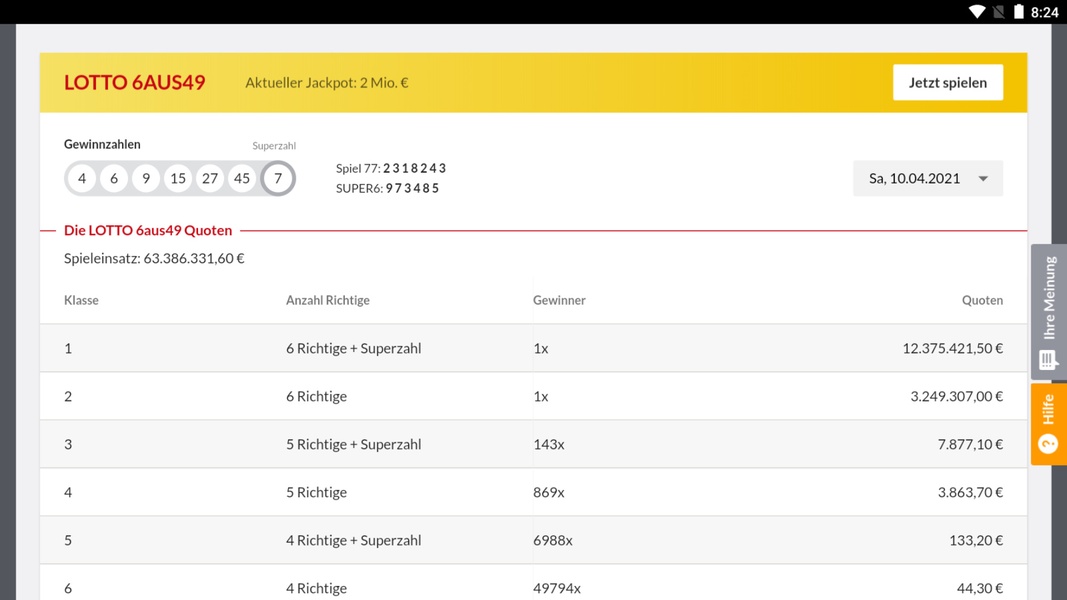1067x600 pixels.
Task: Click the Klasse column header
Action: coord(81,300)
